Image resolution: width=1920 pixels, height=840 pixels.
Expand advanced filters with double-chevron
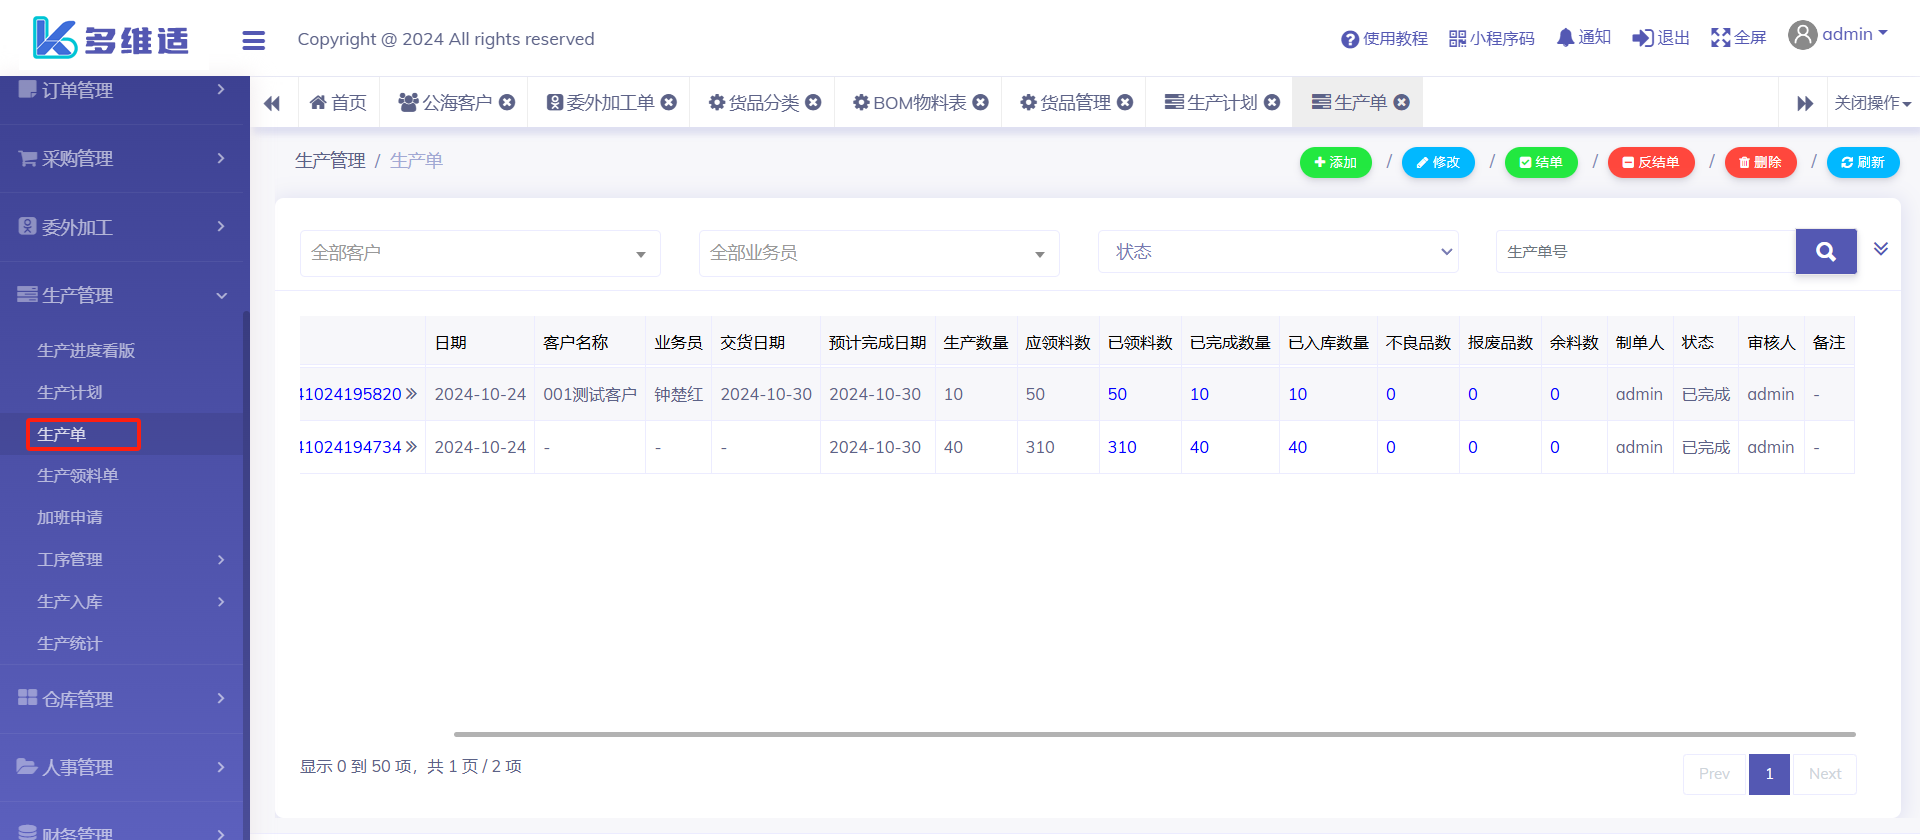1880,249
